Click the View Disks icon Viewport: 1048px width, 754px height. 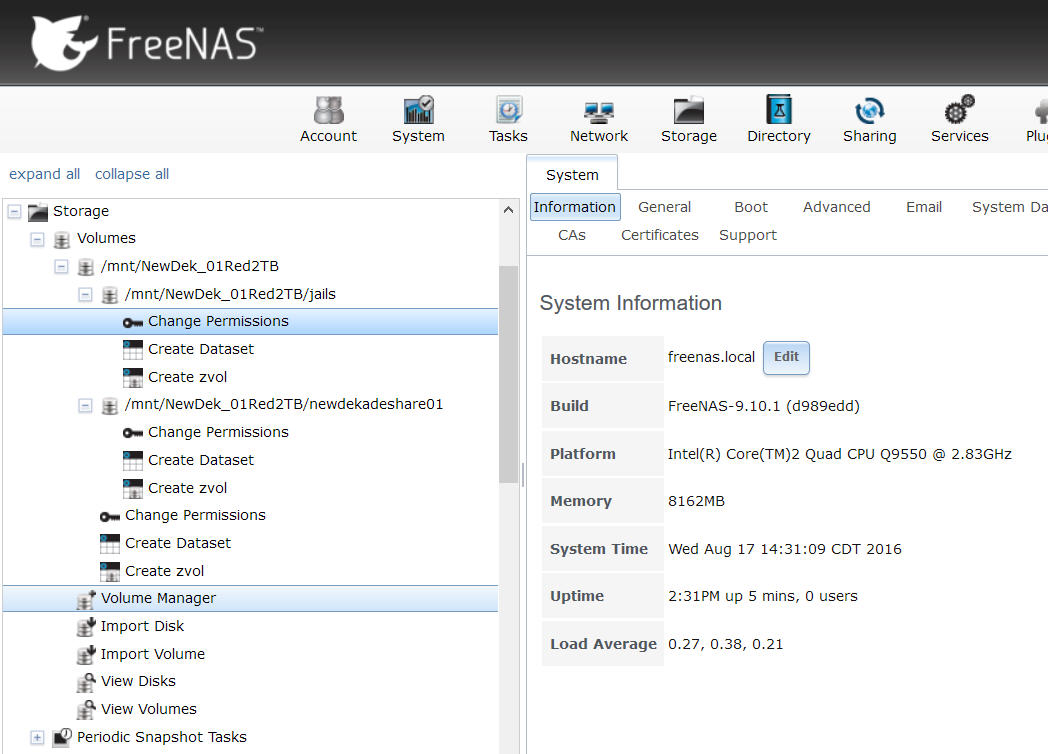[86, 682]
